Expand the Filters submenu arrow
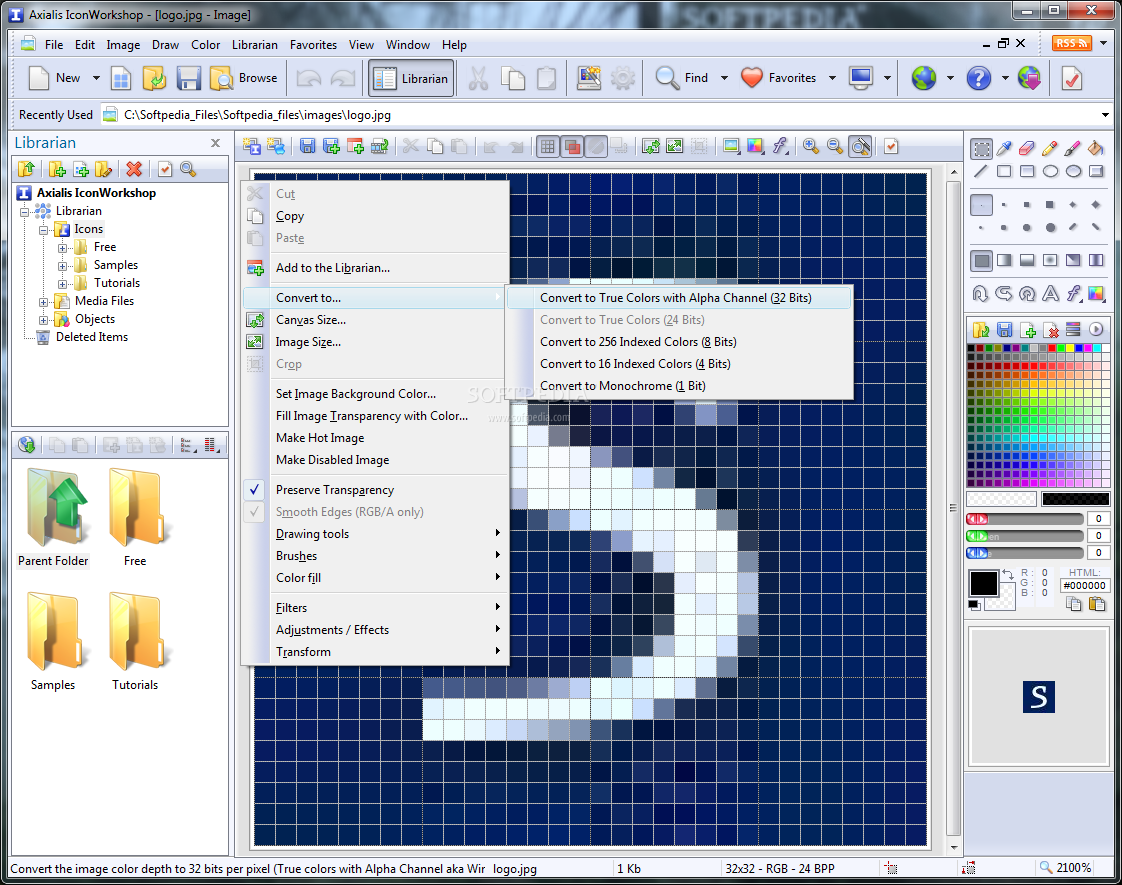The height and width of the screenshot is (885, 1122). point(498,607)
